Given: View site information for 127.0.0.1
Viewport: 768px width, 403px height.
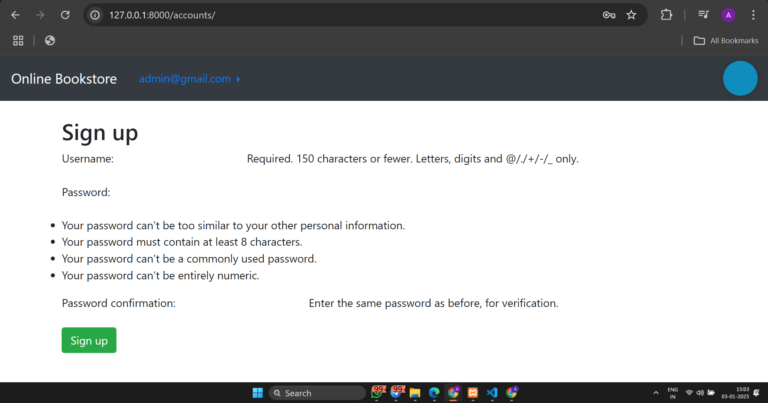Looking at the screenshot, I should pos(95,15).
